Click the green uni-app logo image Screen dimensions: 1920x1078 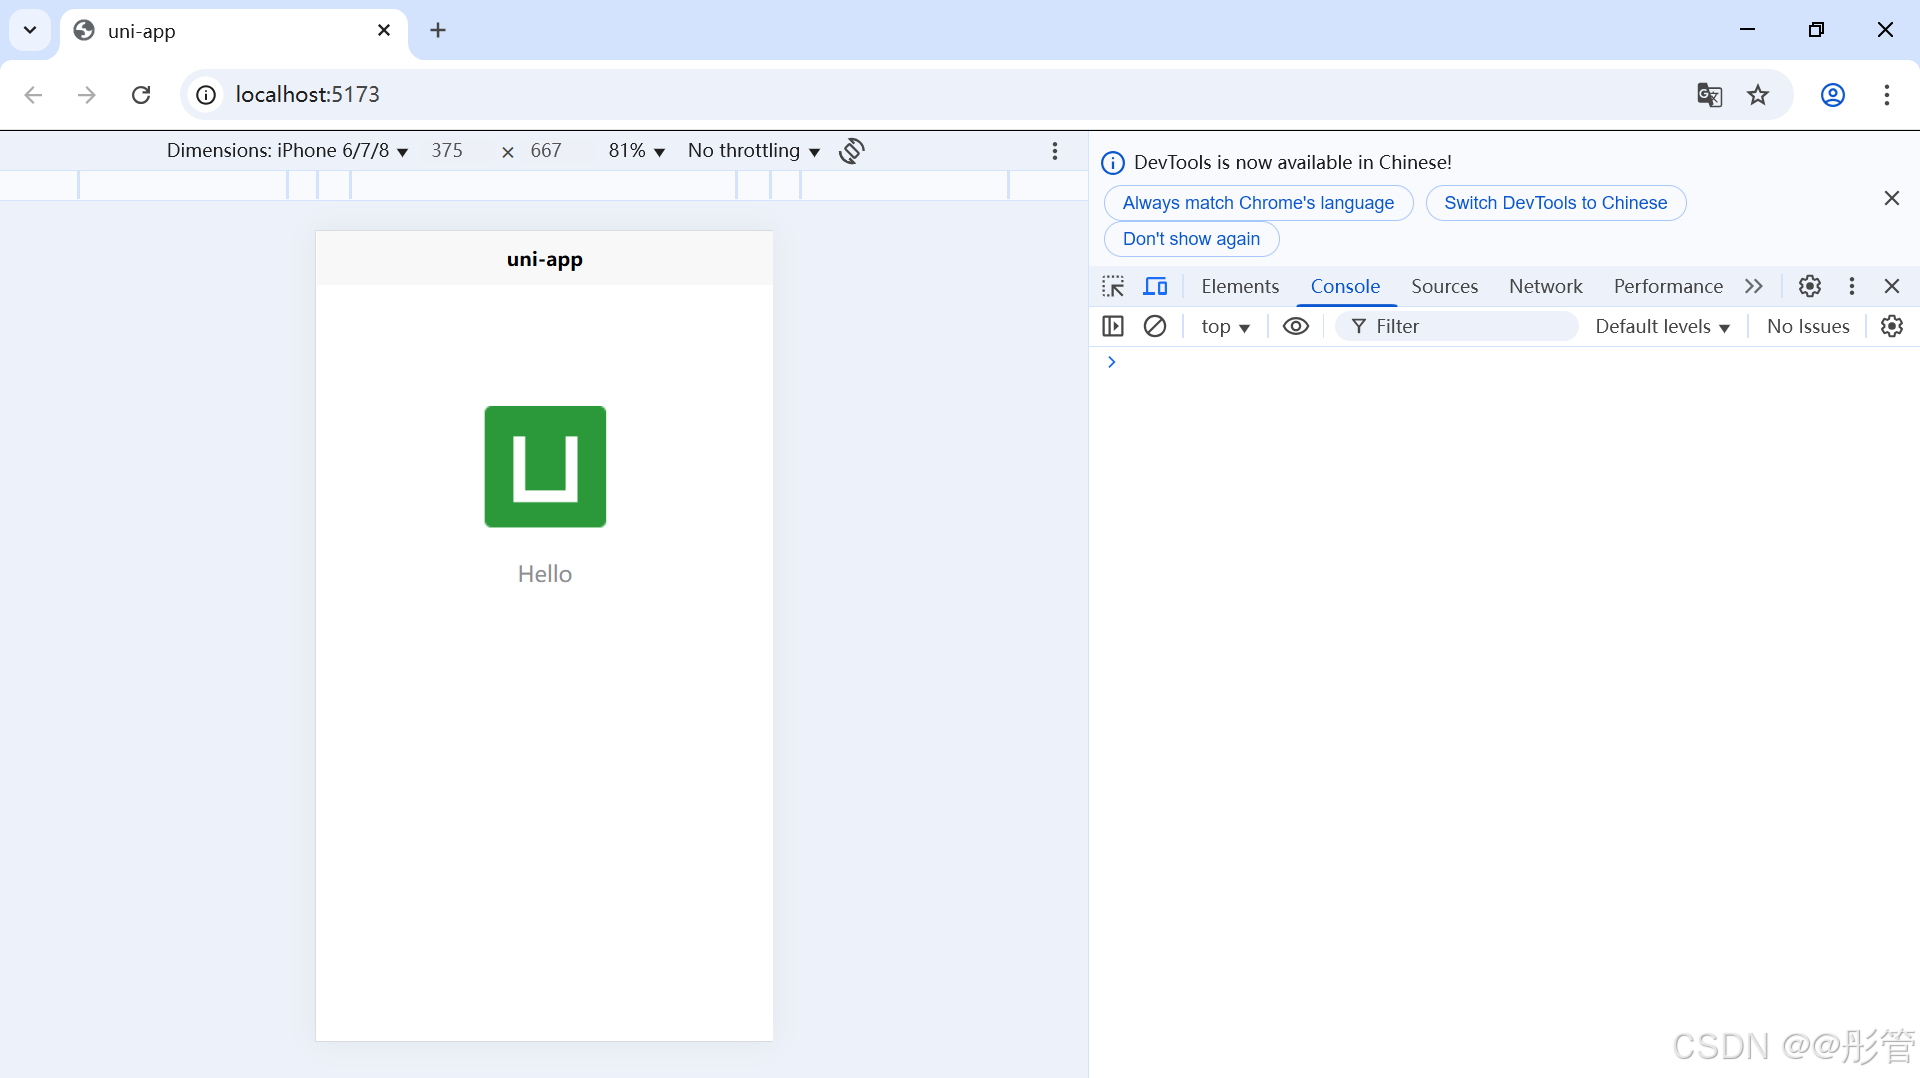[545, 466]
